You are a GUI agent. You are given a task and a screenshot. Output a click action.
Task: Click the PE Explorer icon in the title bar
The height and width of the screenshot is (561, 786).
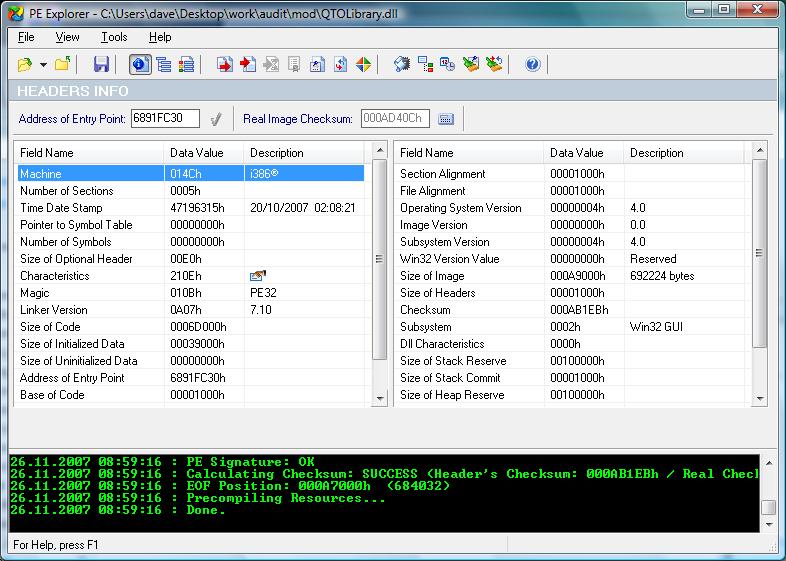coord(15,13)
